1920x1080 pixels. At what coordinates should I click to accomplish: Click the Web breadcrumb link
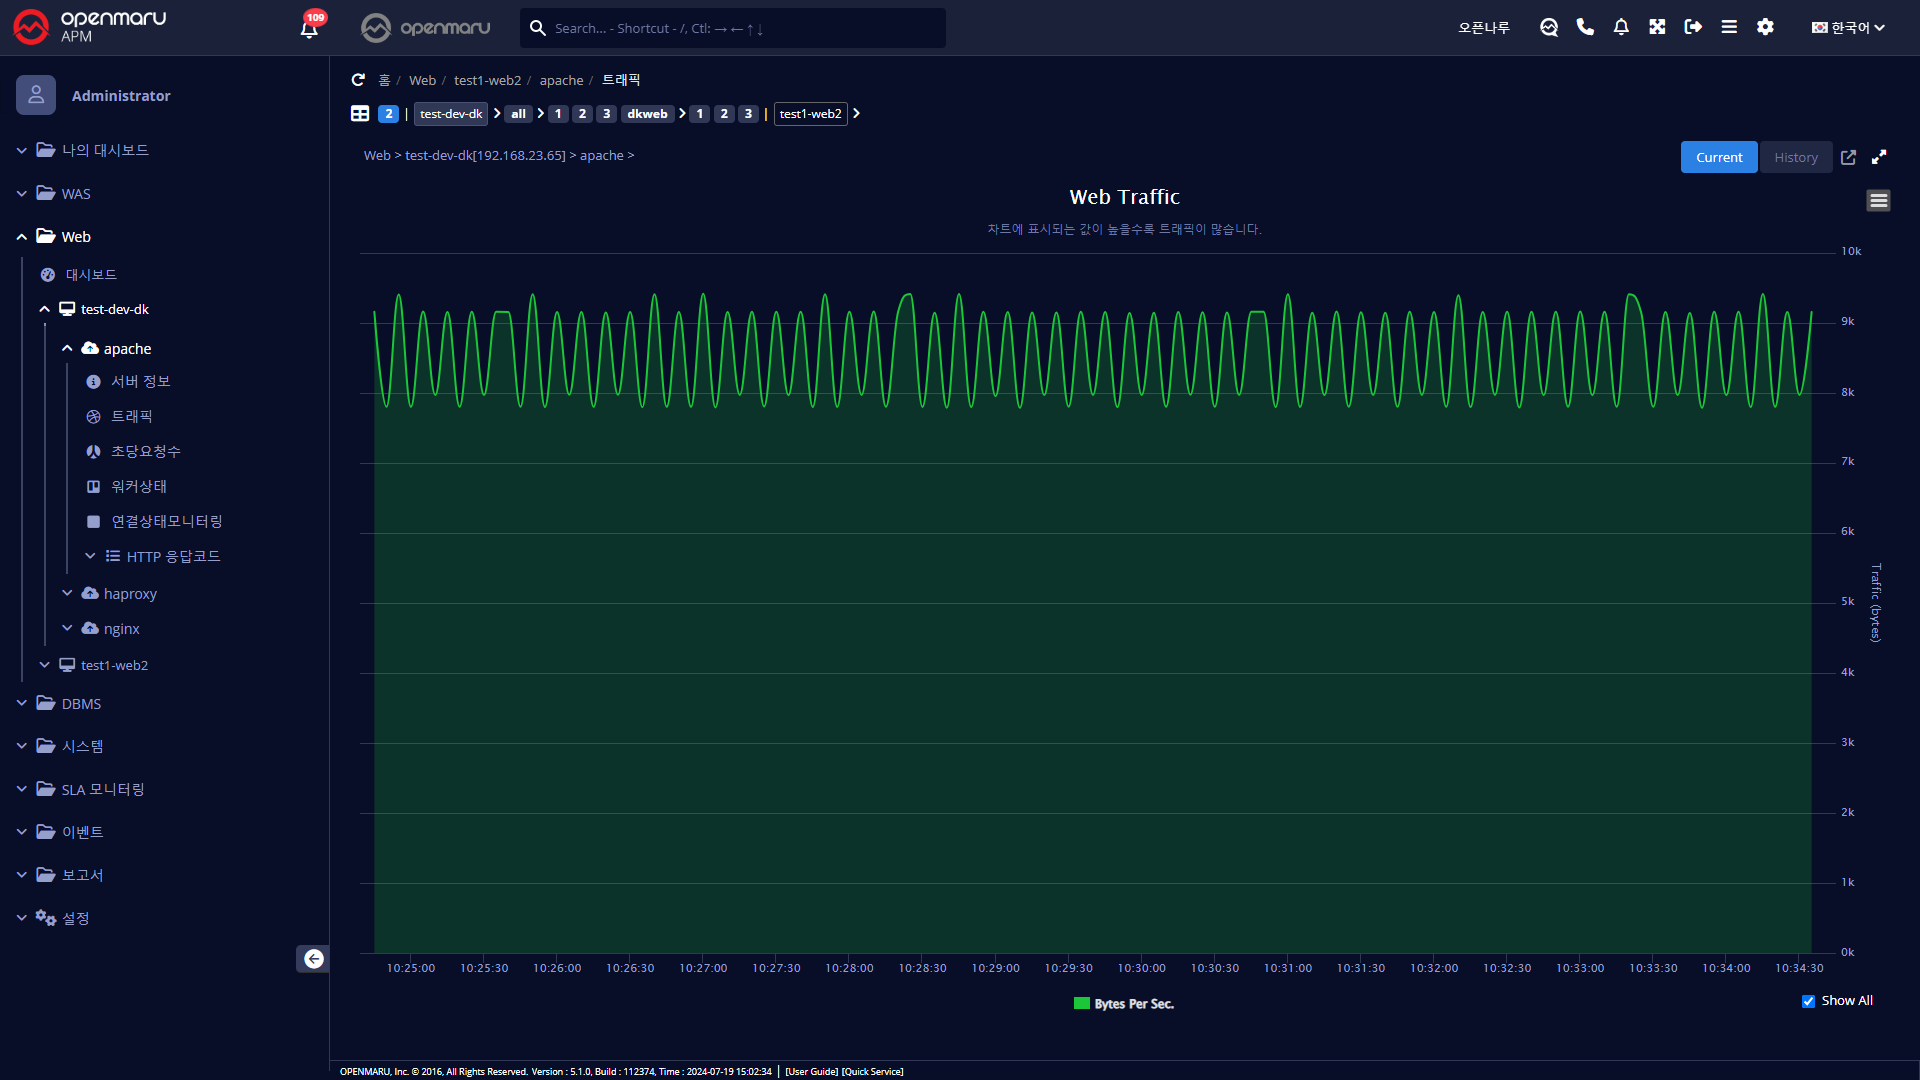coord(422,80)
